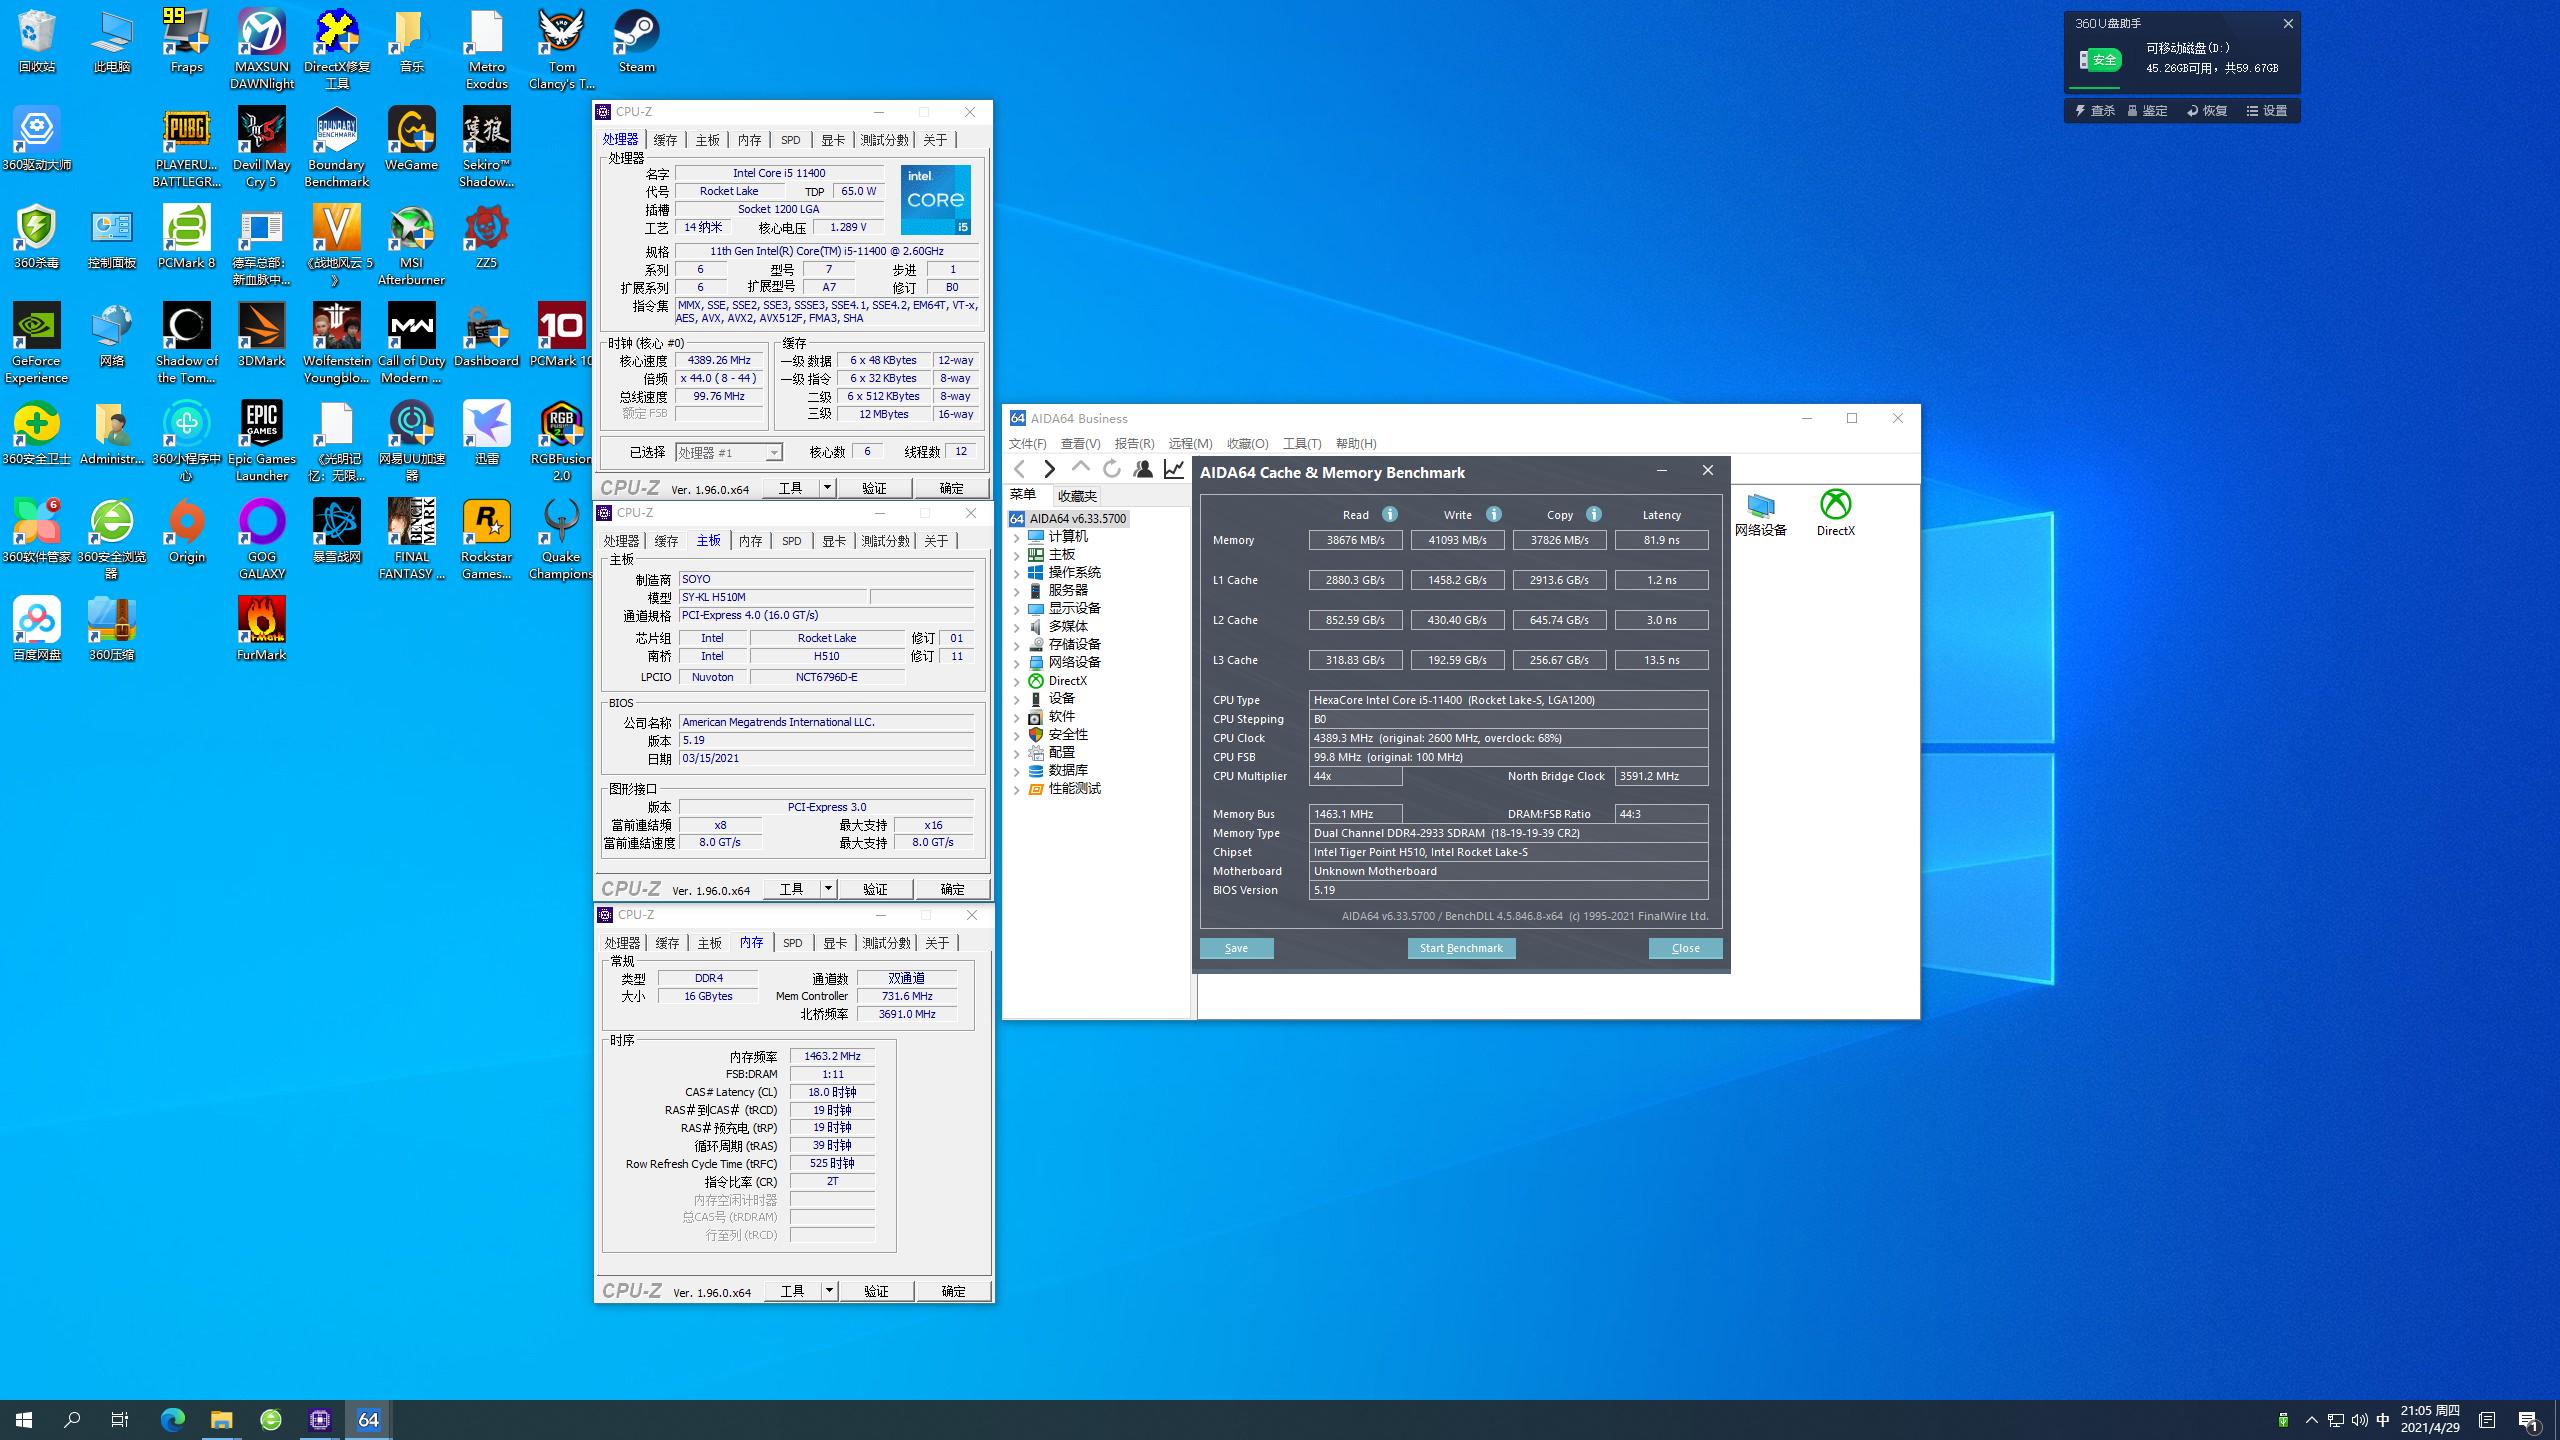
Task: Open DirectX icon in AIDA64 right pane
Action: pos(1835,514)
